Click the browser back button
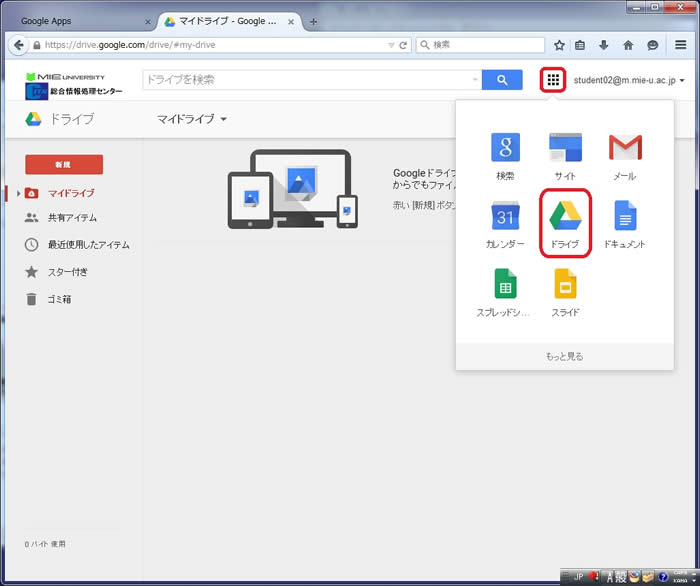This screenshot has height=586, width=700. [x=18, y=45]
